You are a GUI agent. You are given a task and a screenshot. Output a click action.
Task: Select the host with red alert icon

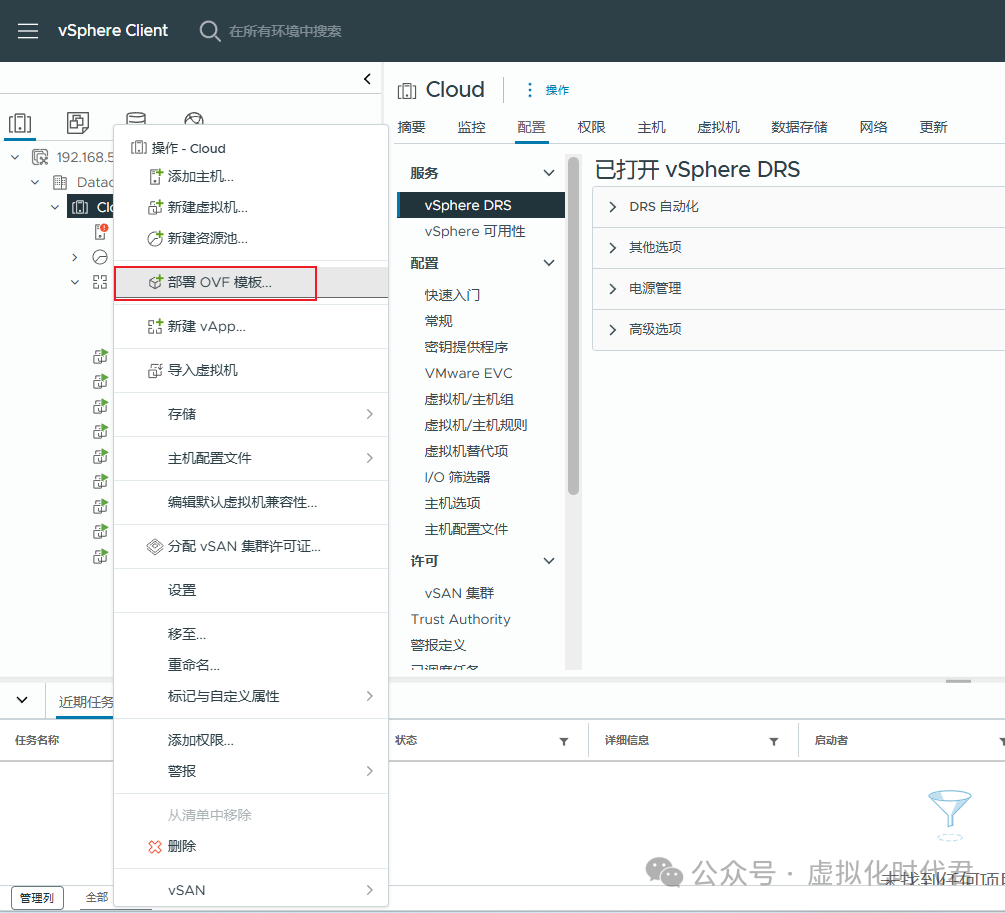[x=101, y=231]
